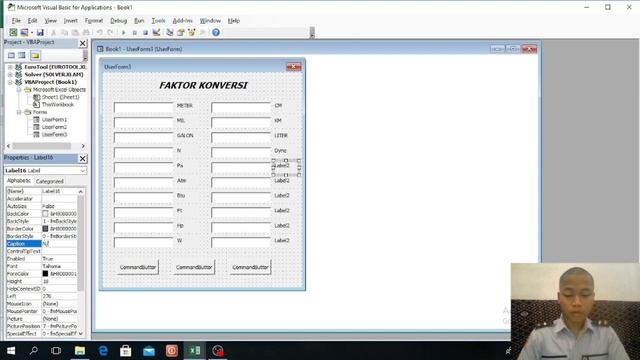Click the ForeColor color swatch
The width and height of the screenshot is (640, 360).
point(45,273)
